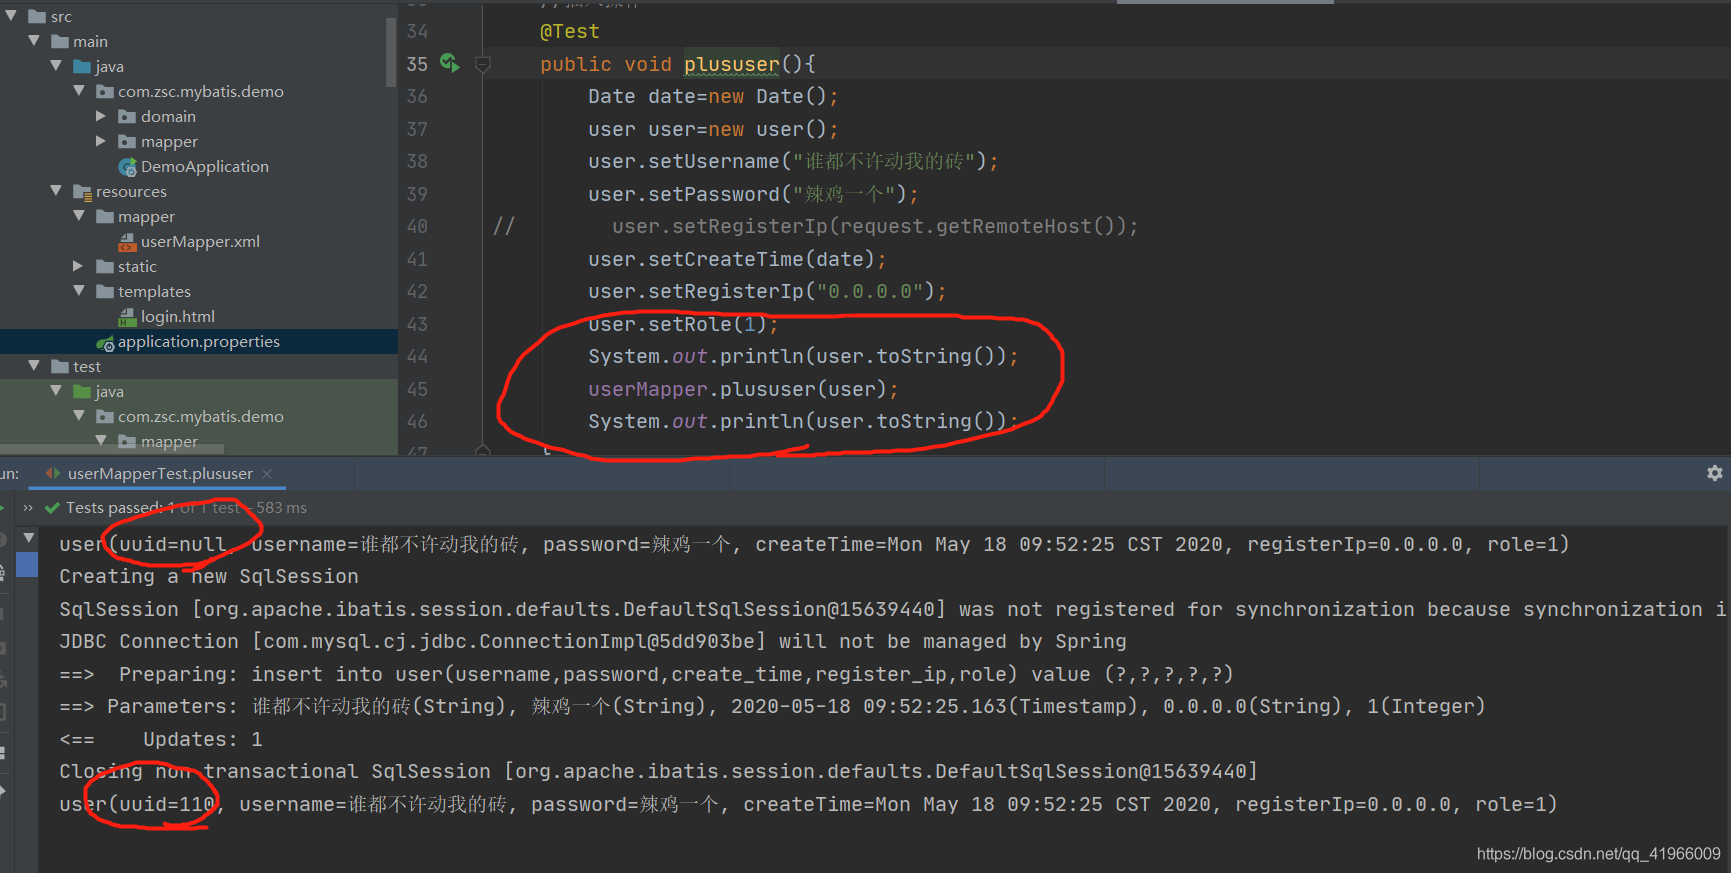Expand the domain package arrow
Screen dimensions: 1731x873
[x=101, y=116]
